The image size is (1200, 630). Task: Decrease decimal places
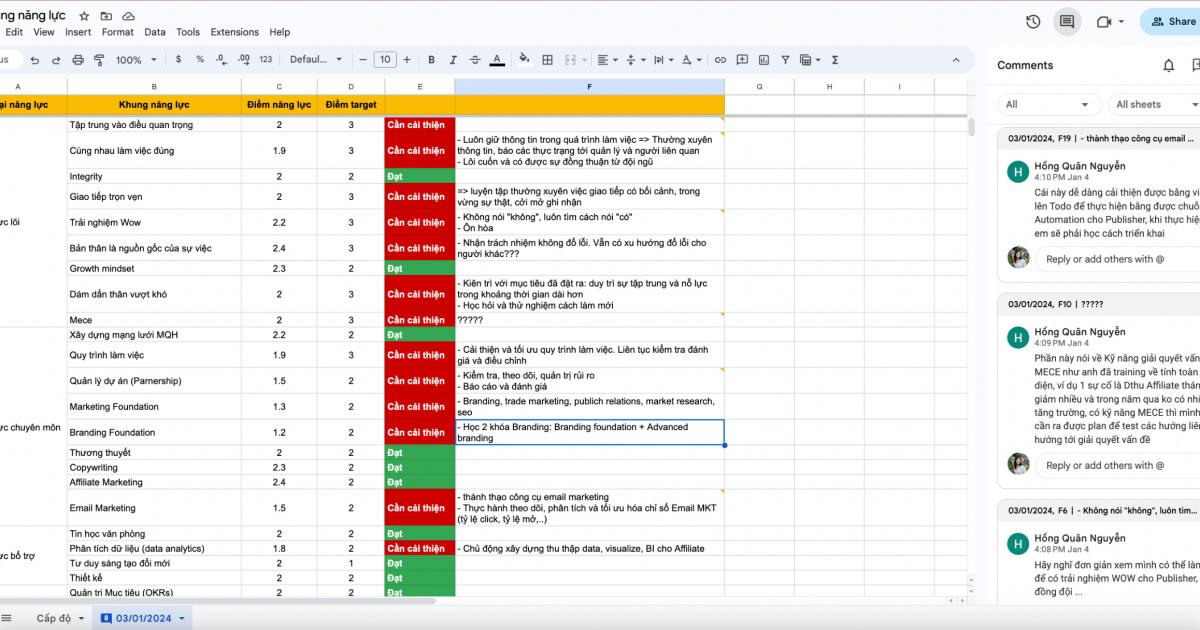point(221,60)
